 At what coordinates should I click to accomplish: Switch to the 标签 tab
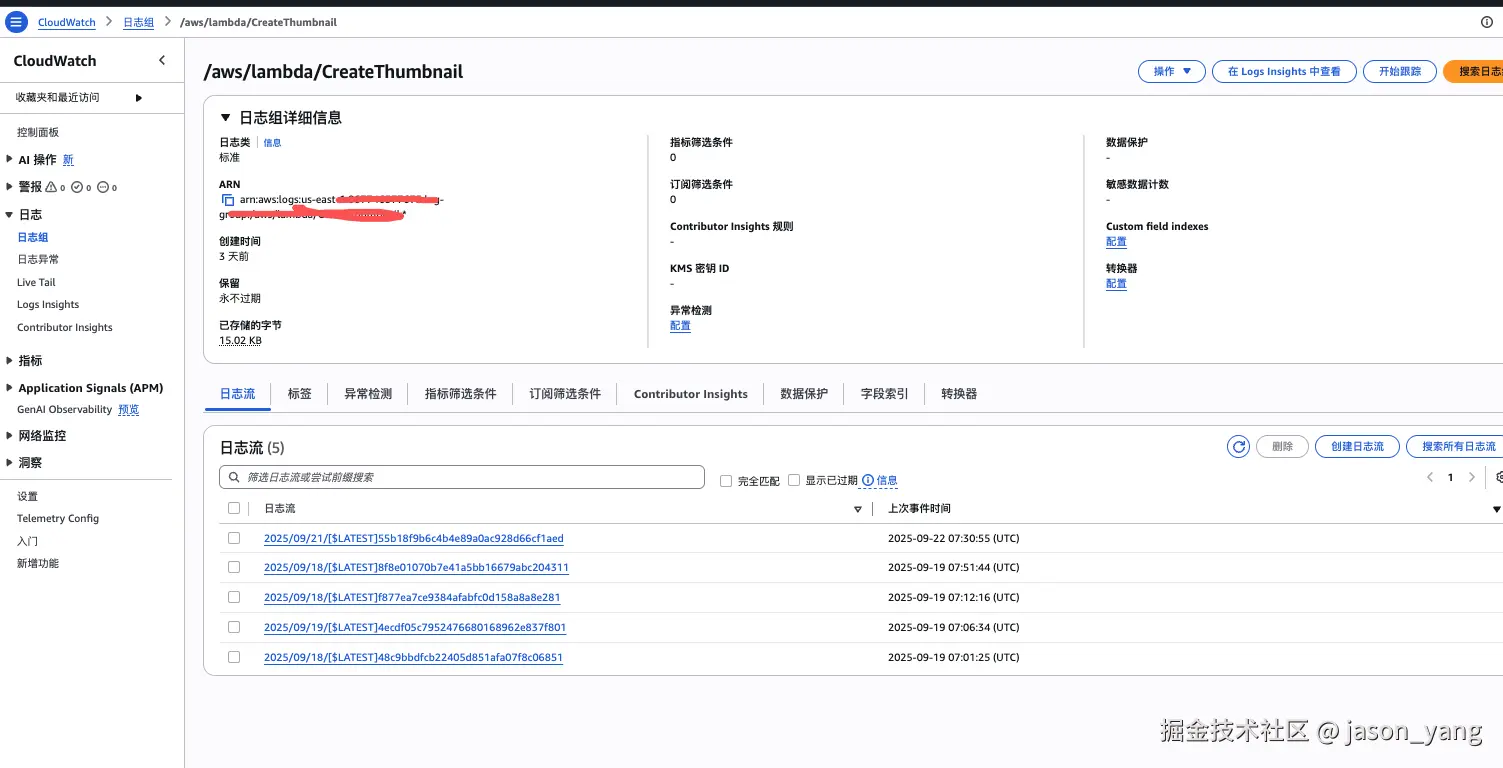[x=300, y=394]
